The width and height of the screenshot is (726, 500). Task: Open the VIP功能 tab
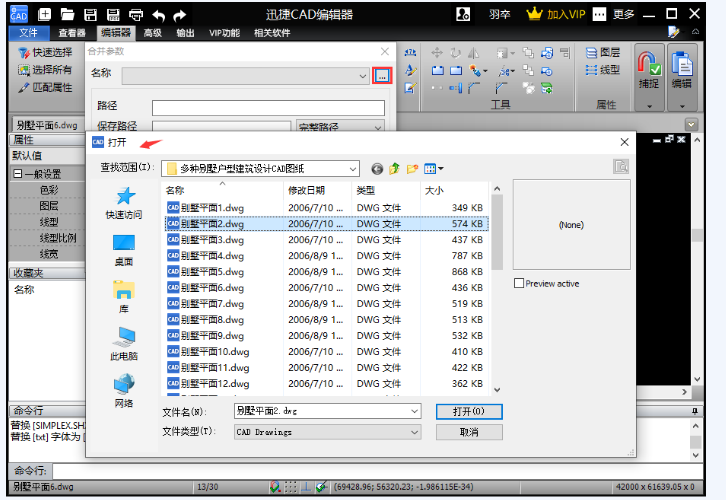pos(224,33)
